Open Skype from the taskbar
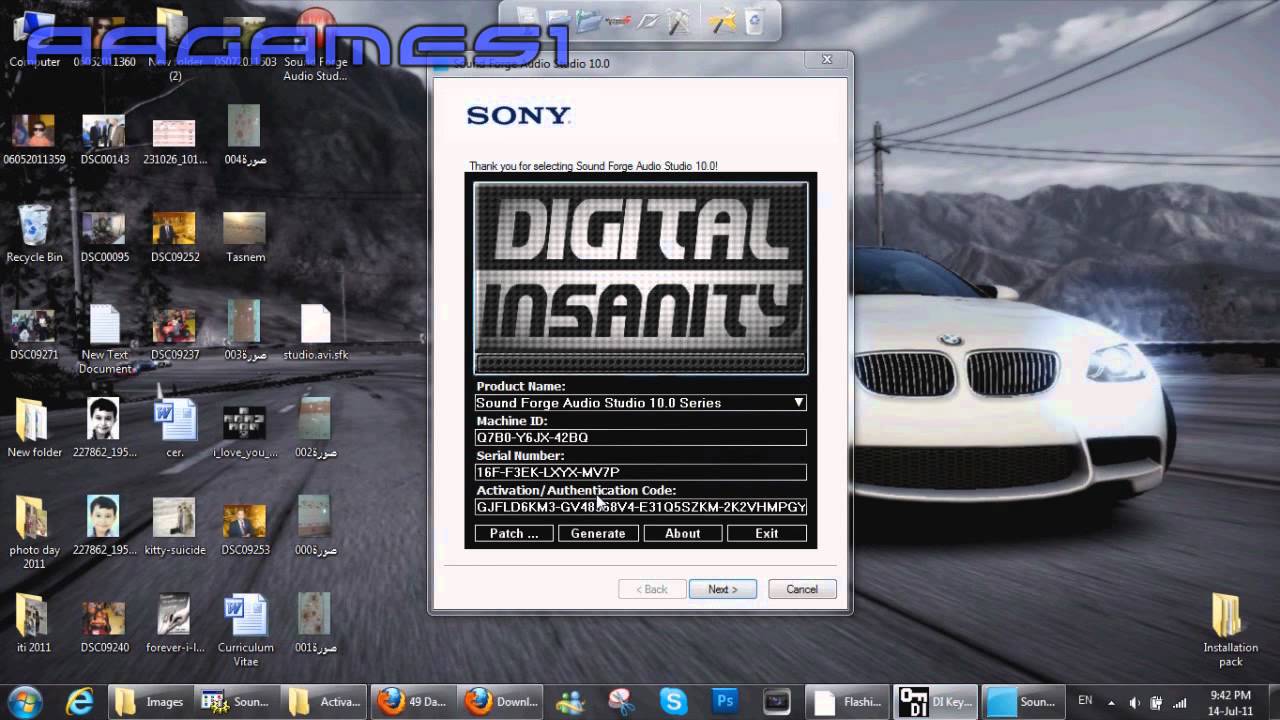Screen dimensions: 1280x720 coord(673,702)
